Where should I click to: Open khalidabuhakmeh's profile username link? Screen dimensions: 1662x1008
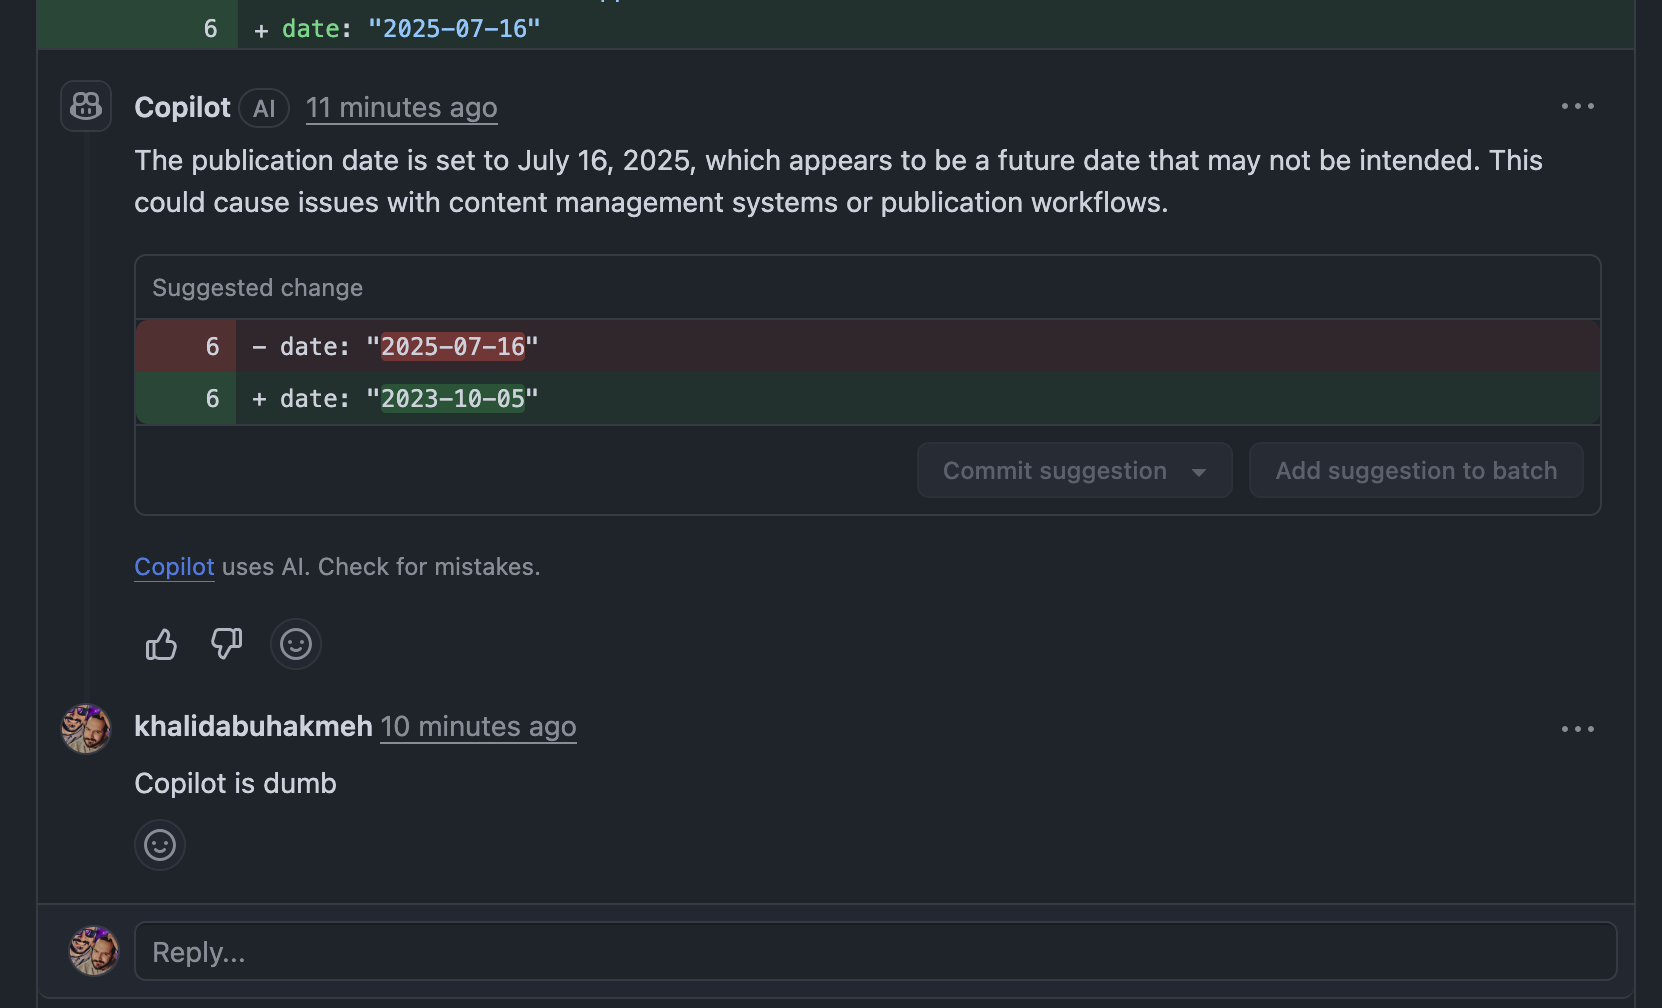[253, 727]
